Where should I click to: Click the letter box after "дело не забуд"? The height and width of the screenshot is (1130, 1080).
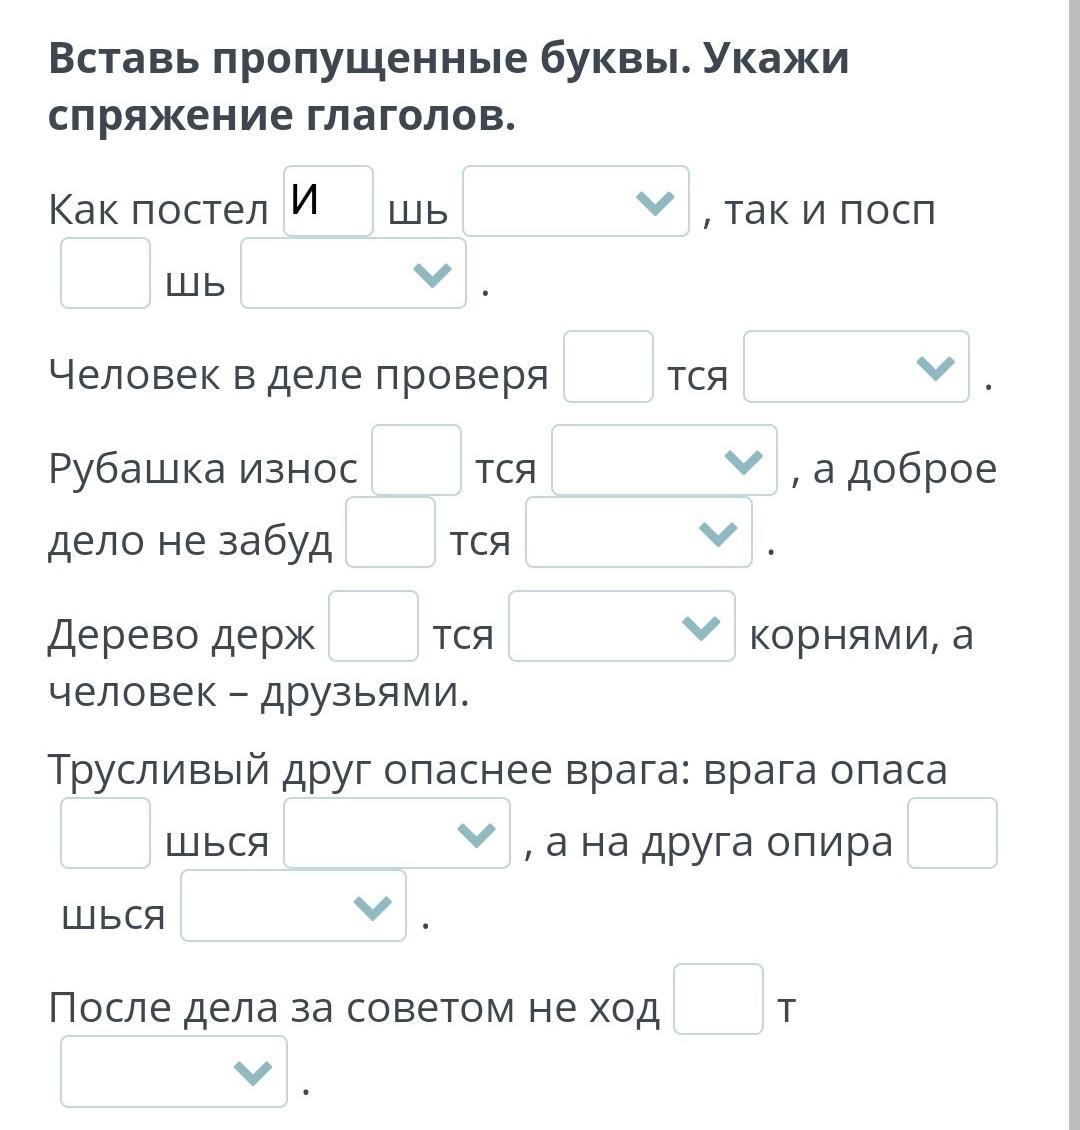(x=391, y=532)
